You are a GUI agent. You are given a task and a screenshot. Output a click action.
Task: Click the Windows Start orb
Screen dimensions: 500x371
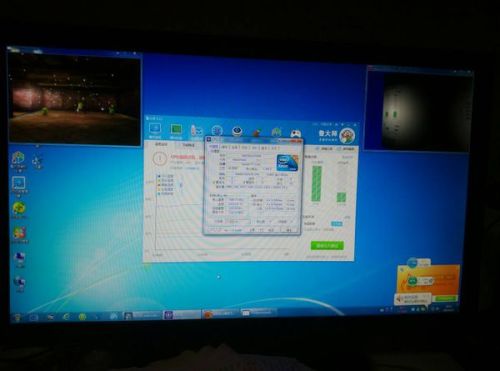coord(17,317)
